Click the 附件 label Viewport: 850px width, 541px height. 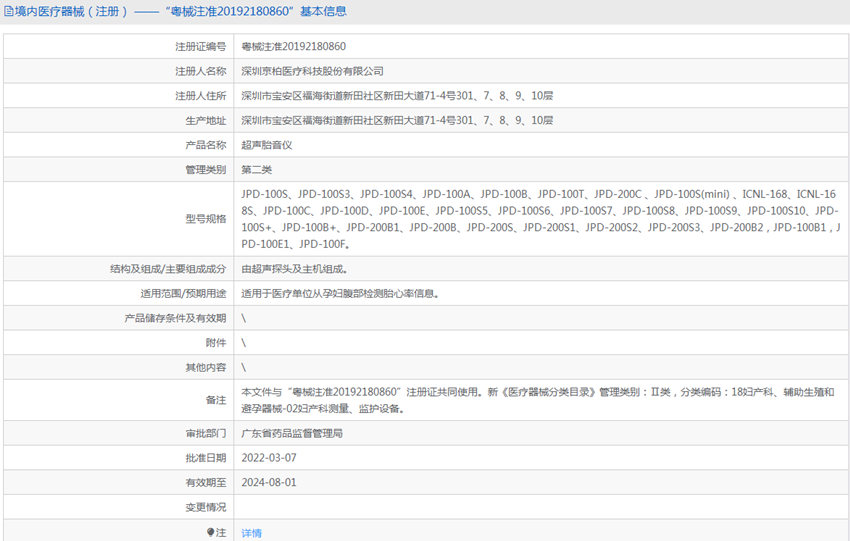pyautogui.click(x=216, y=343)
